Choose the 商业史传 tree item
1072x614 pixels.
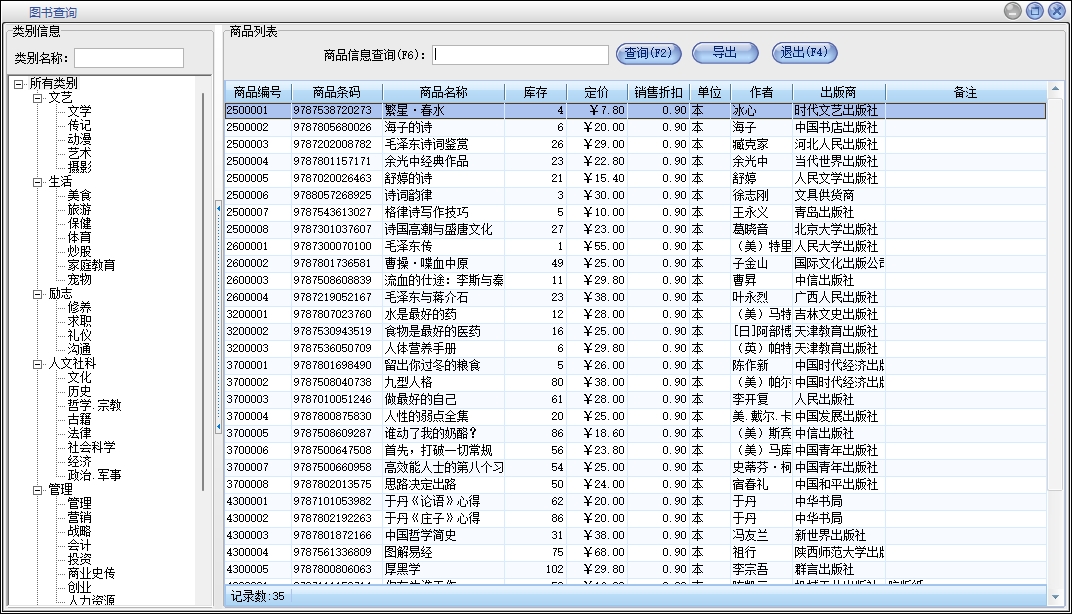click(x=91, y=574)
